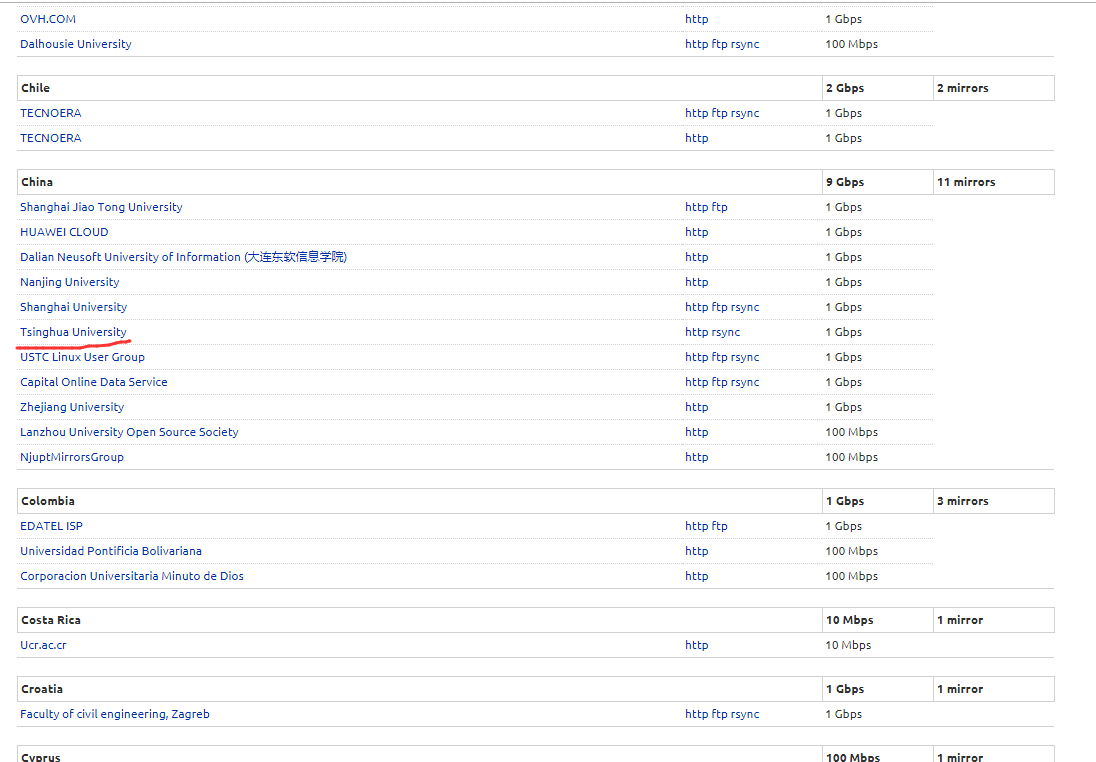Screen dimensions: 1096x762
Task: Click http link in the HUAWEI CLOUD row
Action: (696, 232)
